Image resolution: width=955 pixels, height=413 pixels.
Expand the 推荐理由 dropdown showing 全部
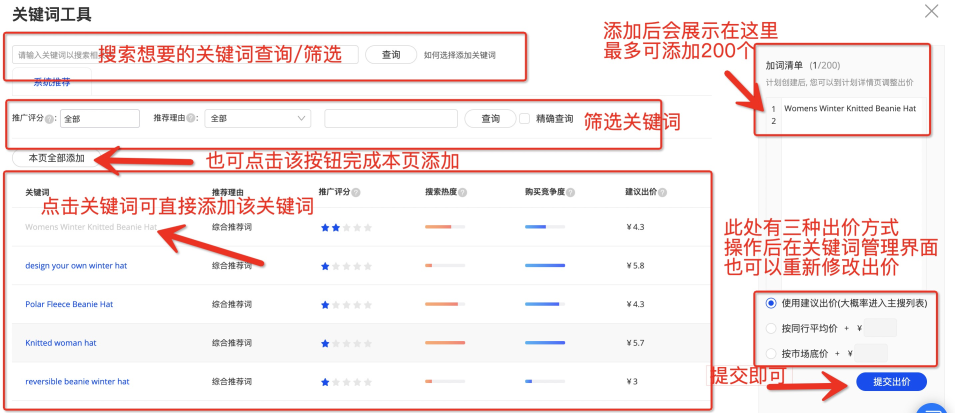pyautogui.click(x=258, y=118)
